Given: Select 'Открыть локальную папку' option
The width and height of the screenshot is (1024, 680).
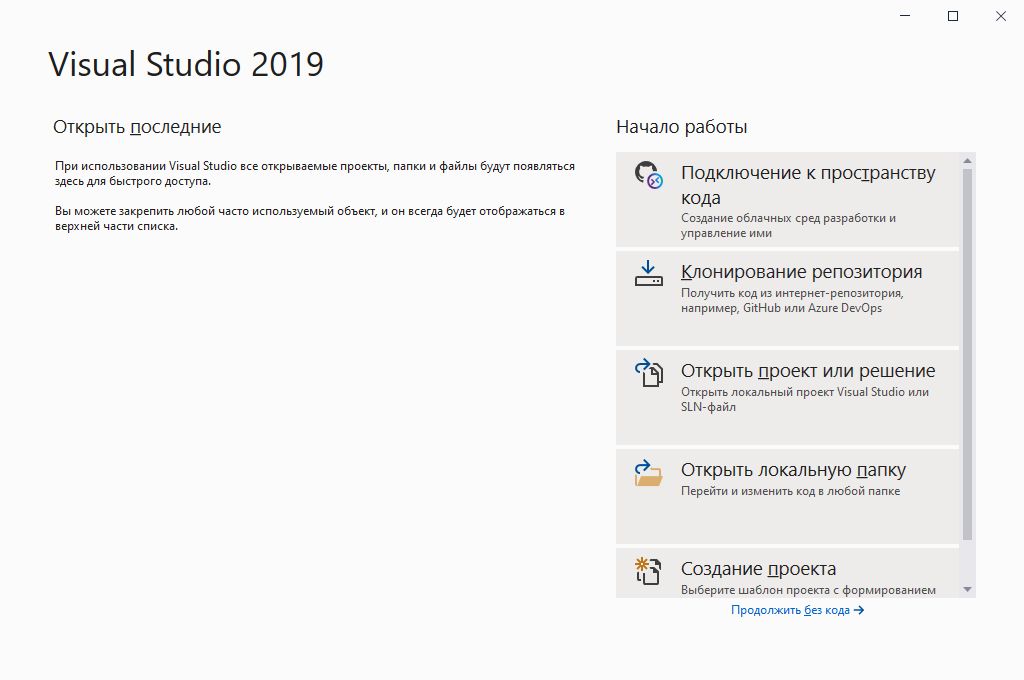Looking at the screenshot, I should click(x=787, y=496).
